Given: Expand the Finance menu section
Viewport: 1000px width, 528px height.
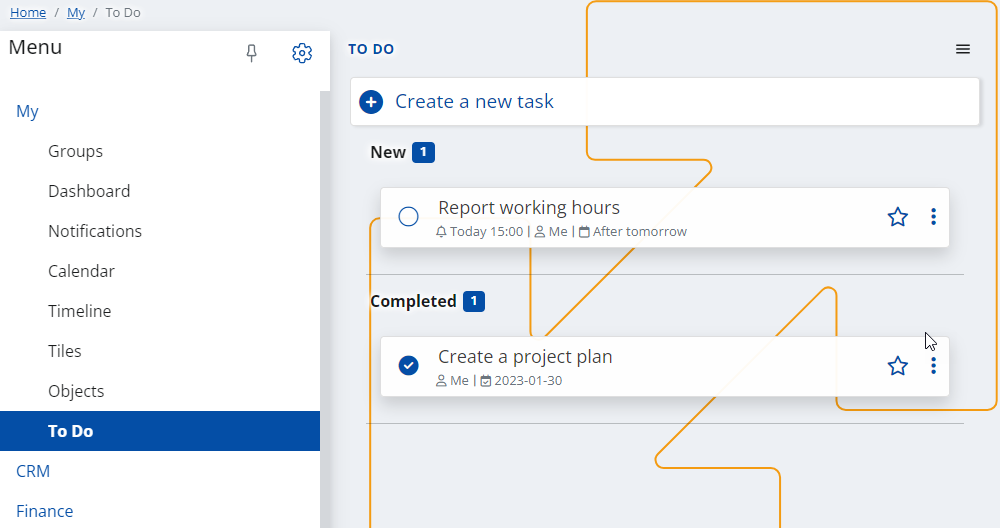Looking at the screenshot, I should 45,511.
